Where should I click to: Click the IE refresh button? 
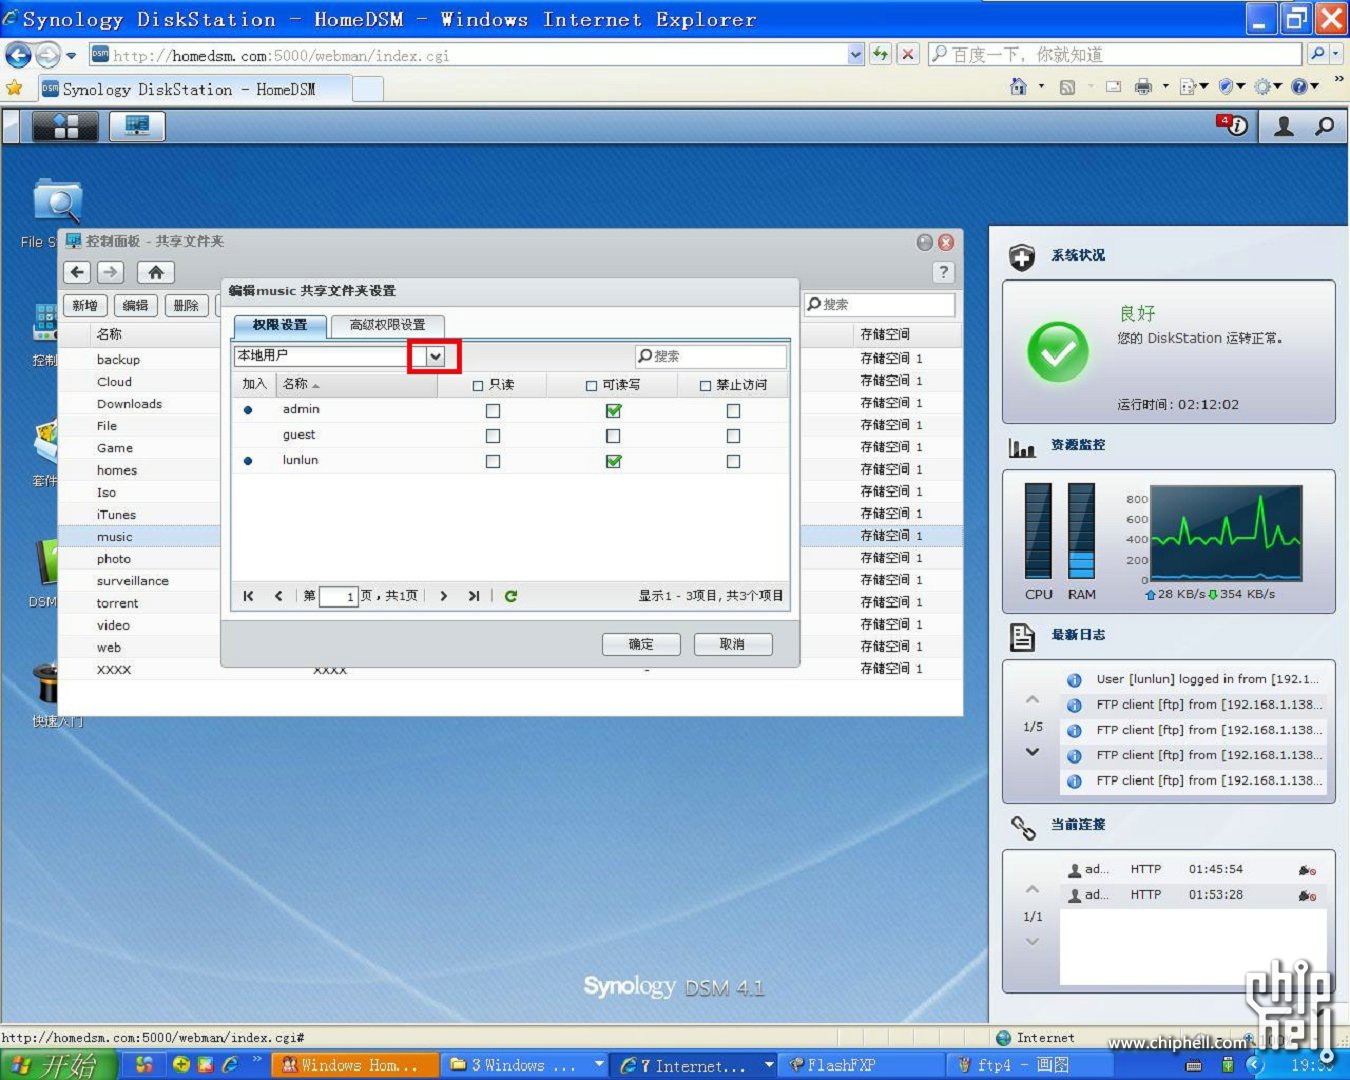[x=880, y=54]
